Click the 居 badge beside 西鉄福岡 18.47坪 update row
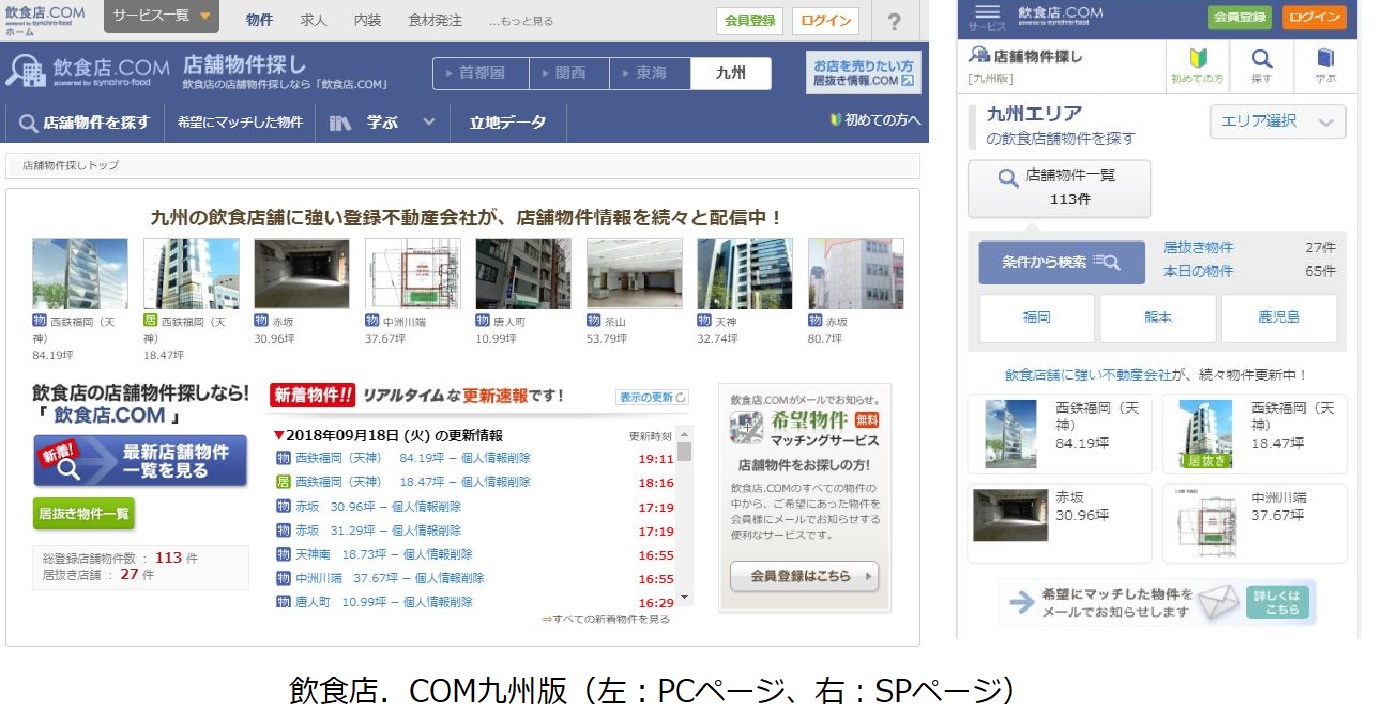 [283, 482]
